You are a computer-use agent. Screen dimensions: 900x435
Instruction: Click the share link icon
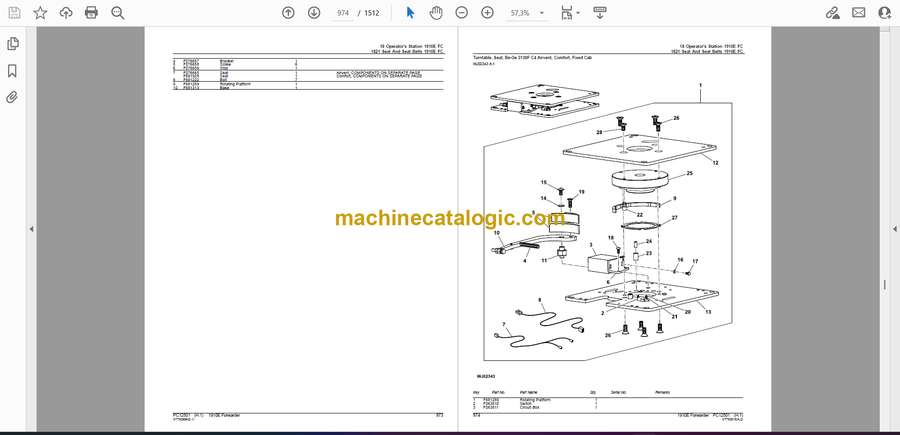click(833, 13)
